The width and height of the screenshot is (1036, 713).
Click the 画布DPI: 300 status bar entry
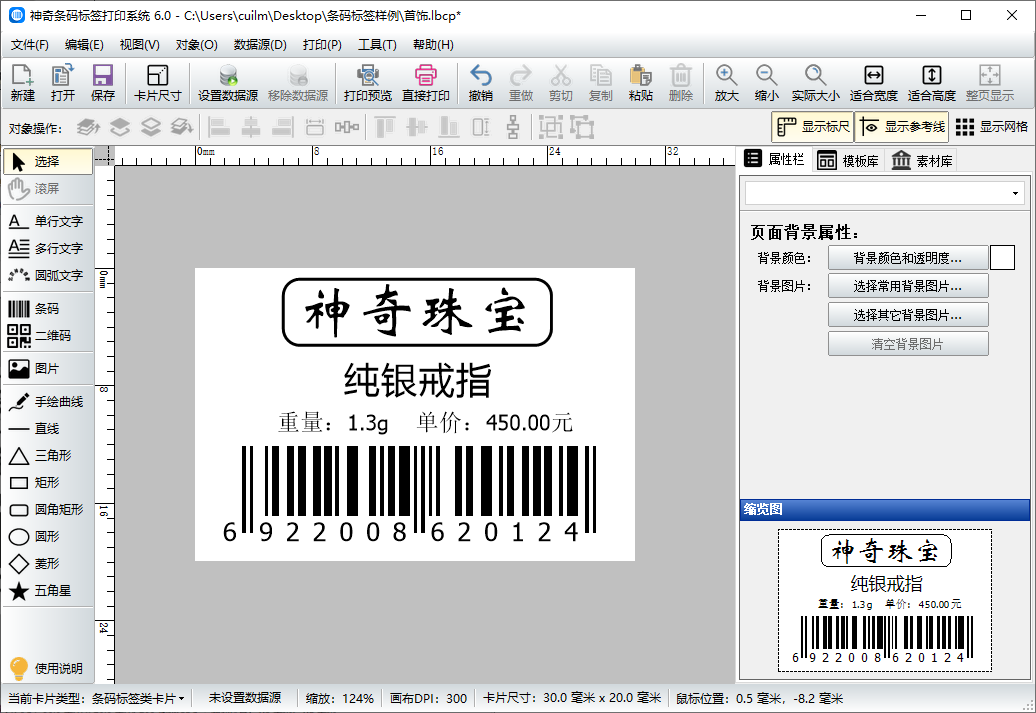coord(428,698)
